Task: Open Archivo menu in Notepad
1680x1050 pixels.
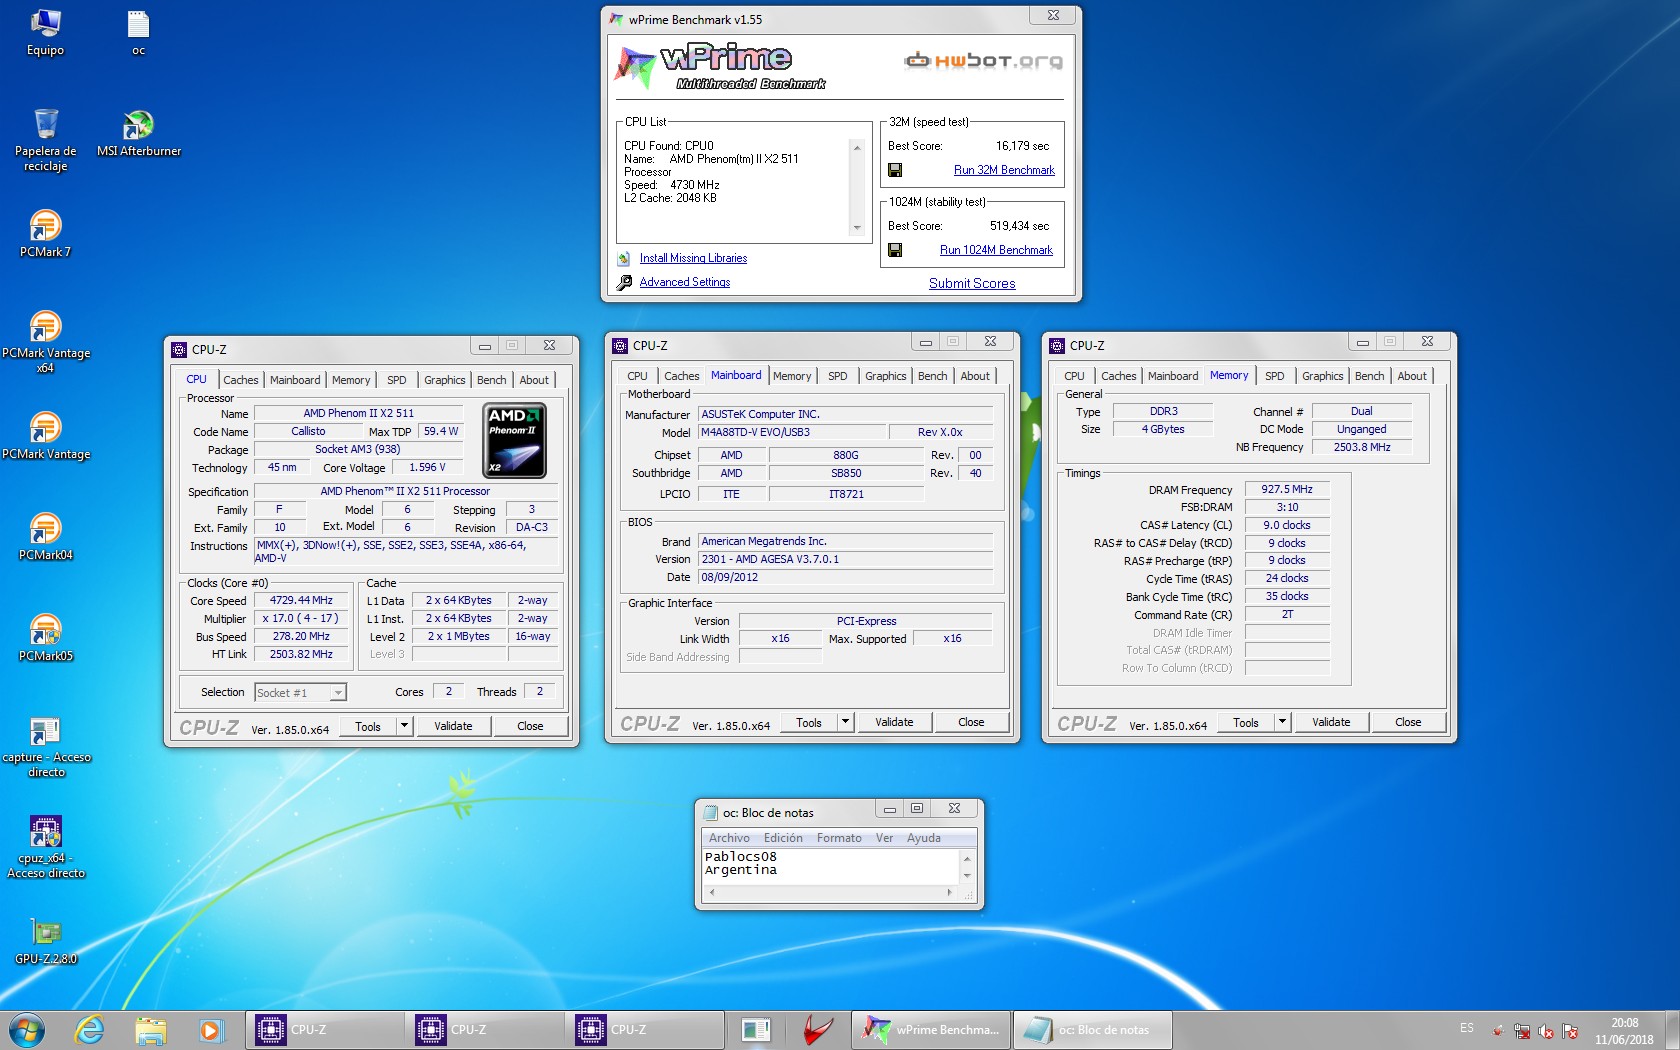Action: 729,838
